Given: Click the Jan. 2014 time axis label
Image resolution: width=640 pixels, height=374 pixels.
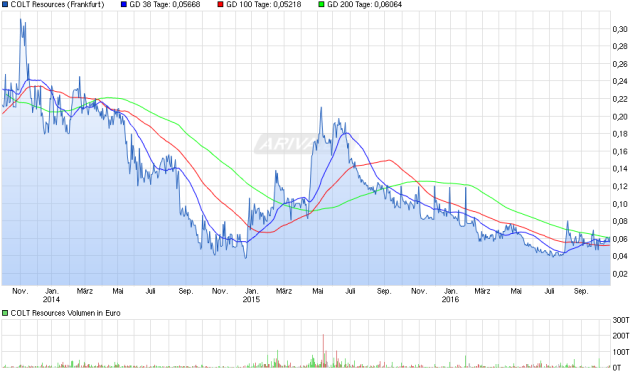Looking at the screenshot, I should [52, 295].
